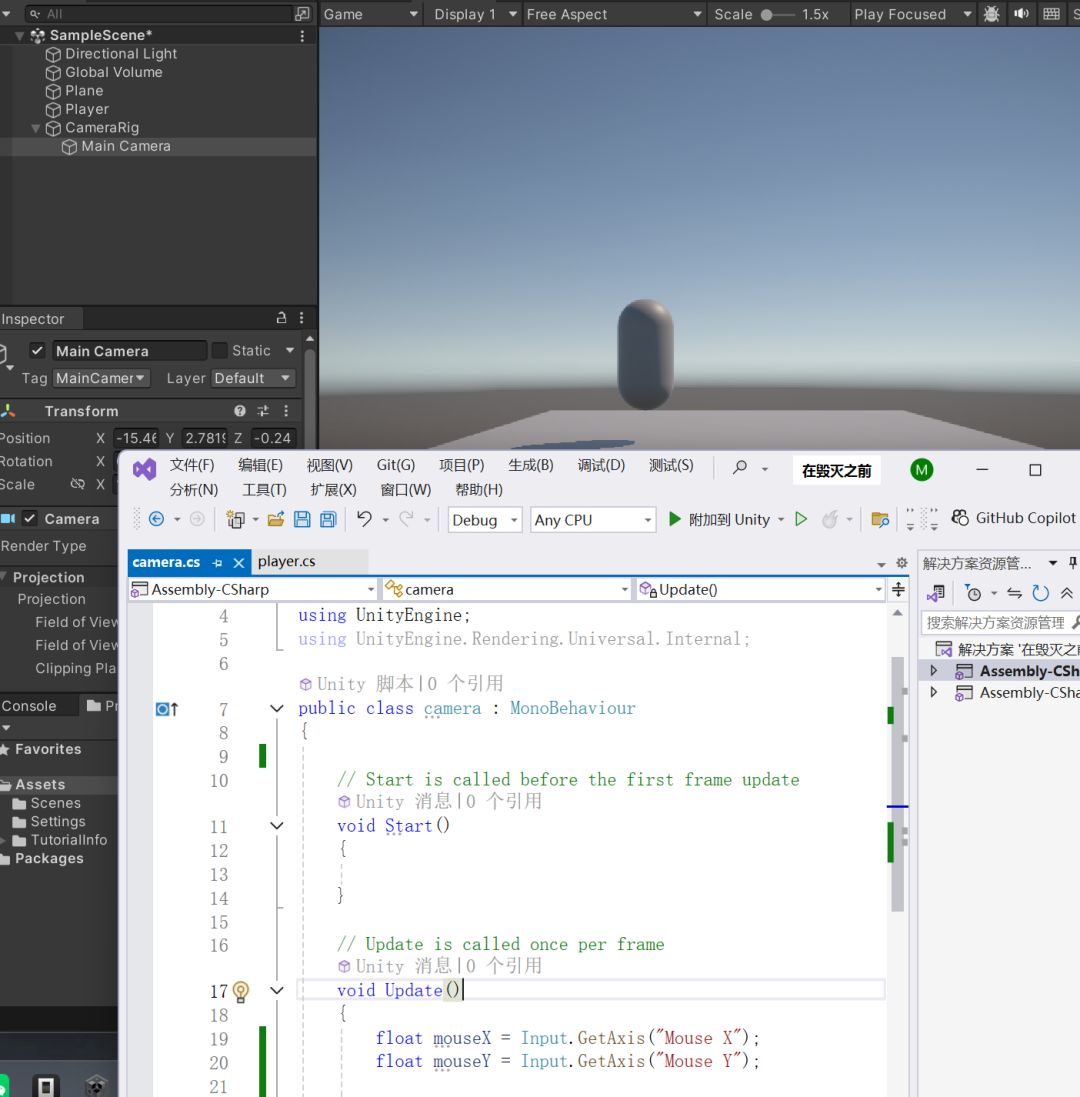Save camera.cs with the Visual Studio save icon
Viewport: 1080px width, 1097px height.
click(x=302, y=519)
